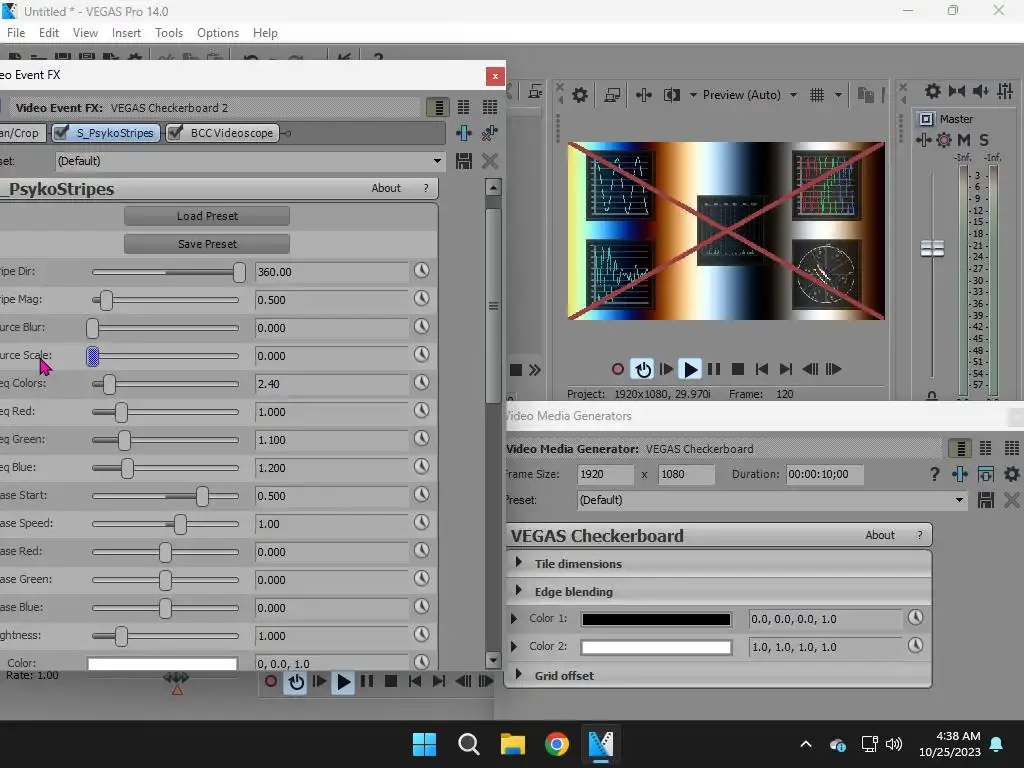Open the VEGAS Checkerboard Preset dropdown
The height and width of the screenshot is (768, 1024).
pyautogui.click(x=959, y=500)
